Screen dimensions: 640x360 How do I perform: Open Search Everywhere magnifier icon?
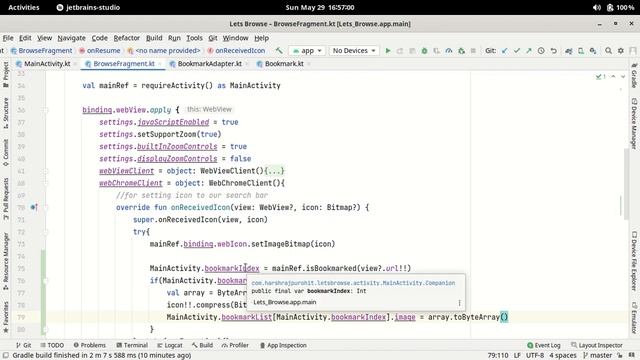pyautogui.click(x=609, y=51)
